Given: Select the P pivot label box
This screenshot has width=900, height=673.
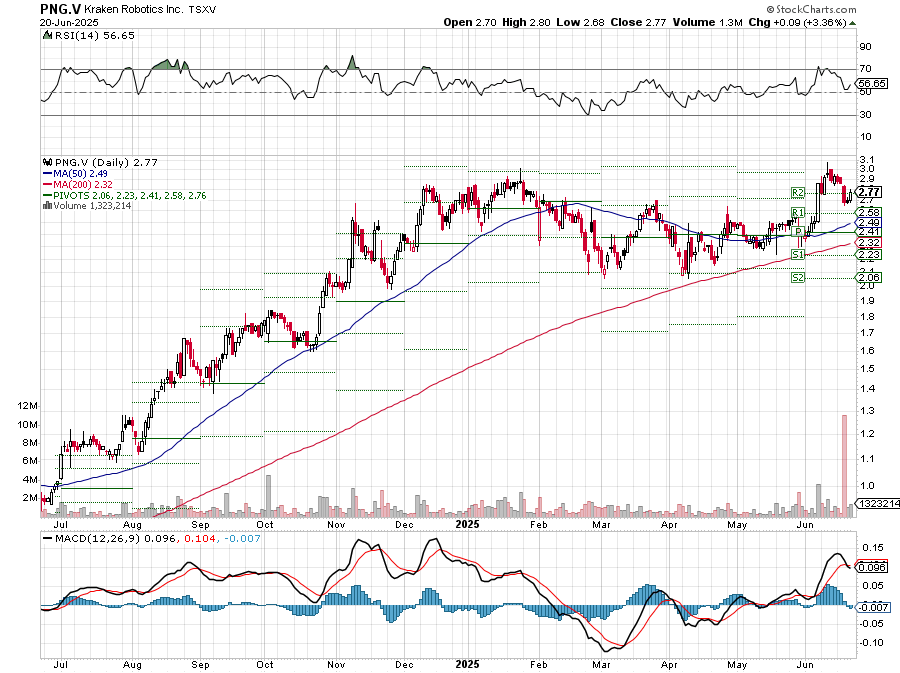Looking at the screenshot, I should [x=797, y=231].
